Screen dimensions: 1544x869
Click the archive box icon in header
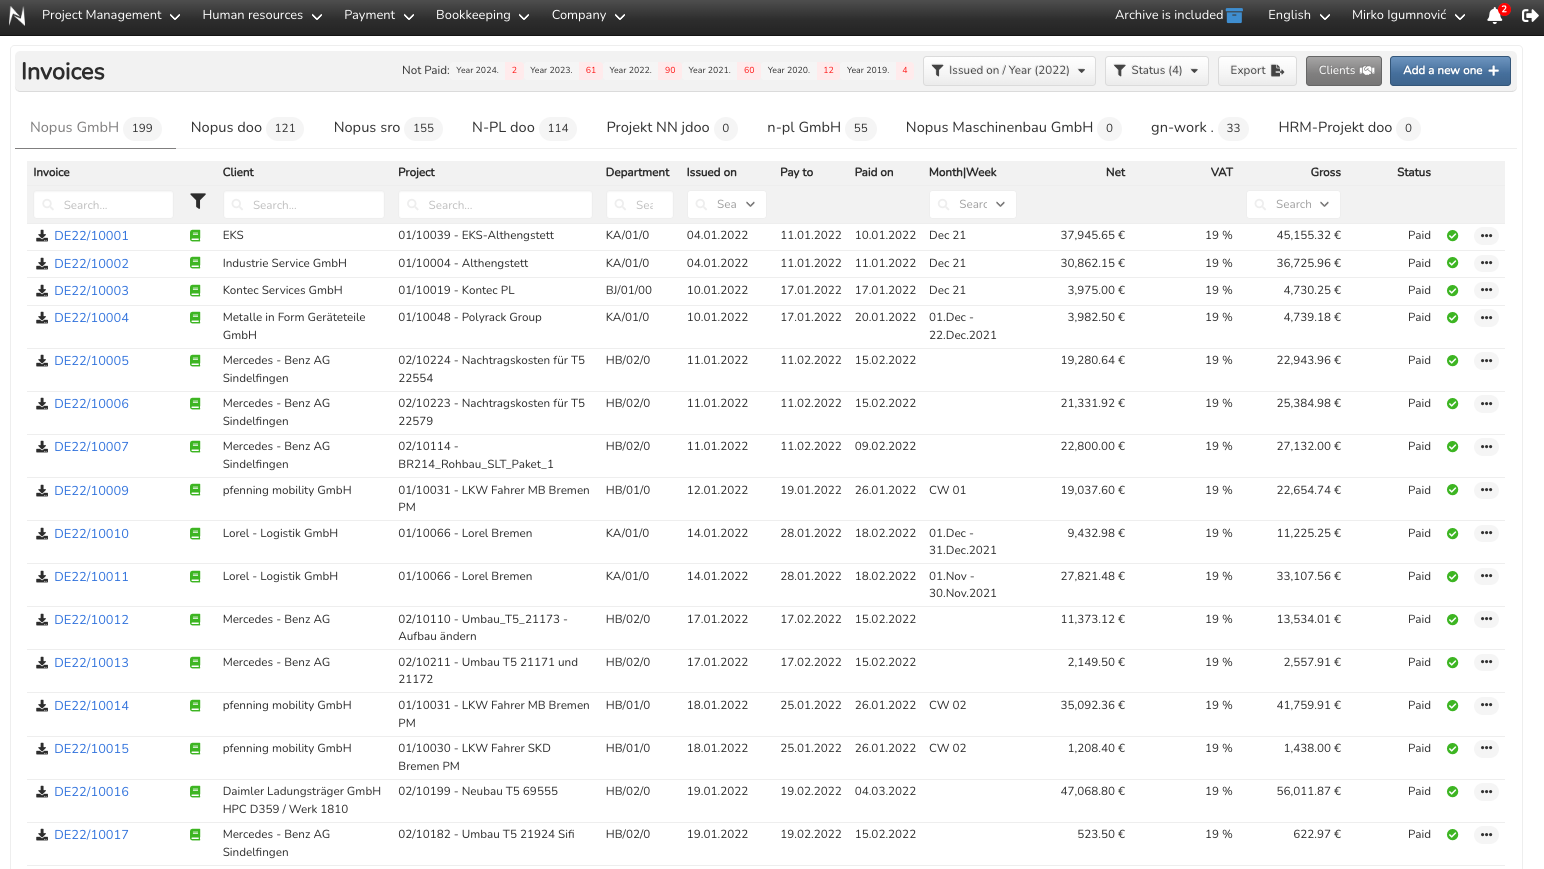tap(1235, 16)
